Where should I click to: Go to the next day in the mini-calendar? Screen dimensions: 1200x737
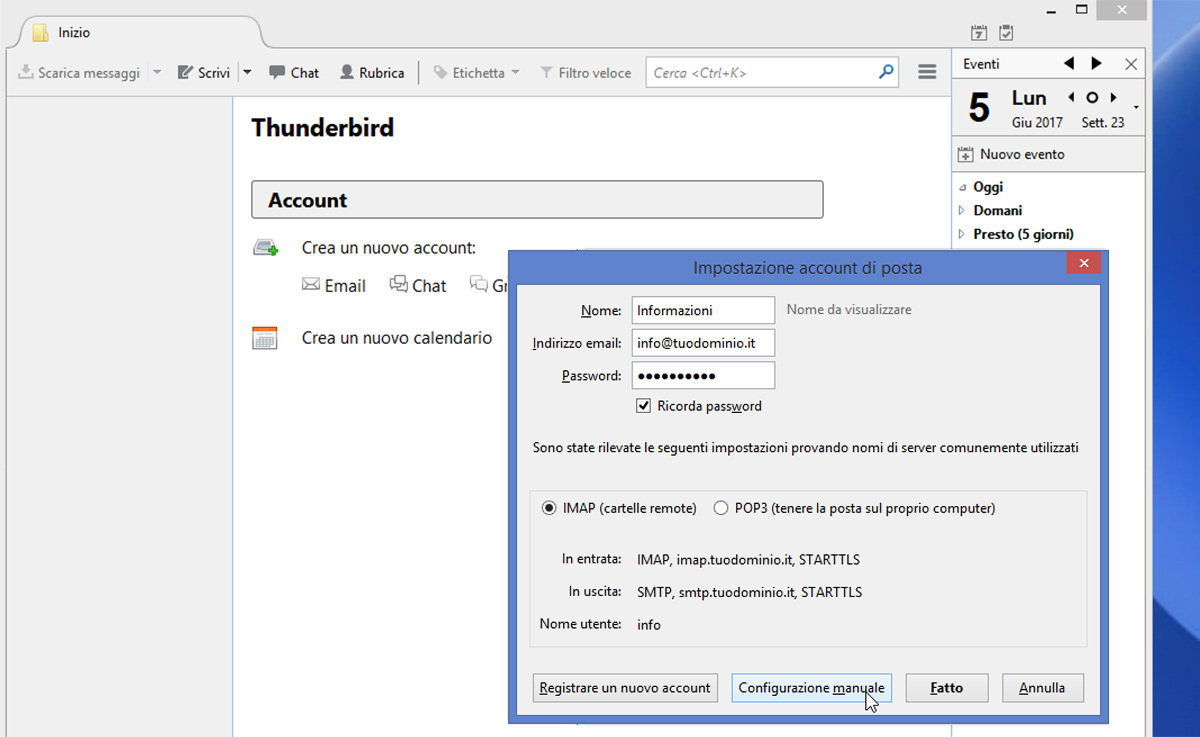point(1113,98)
